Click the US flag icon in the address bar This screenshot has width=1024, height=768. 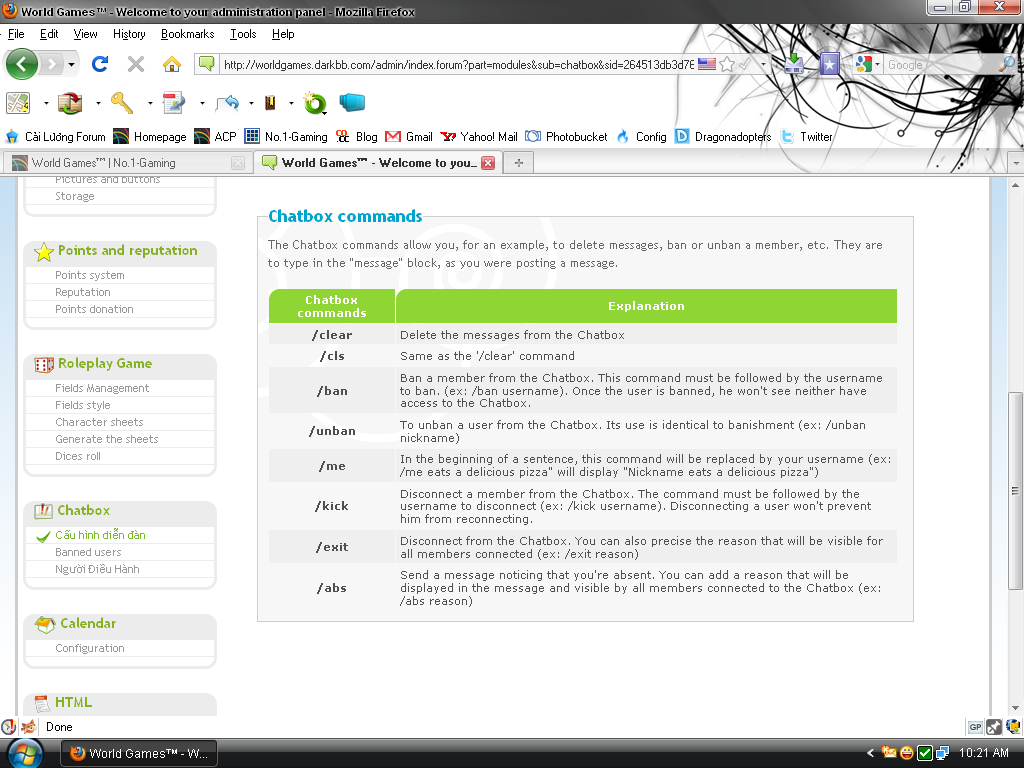[707, 64]
